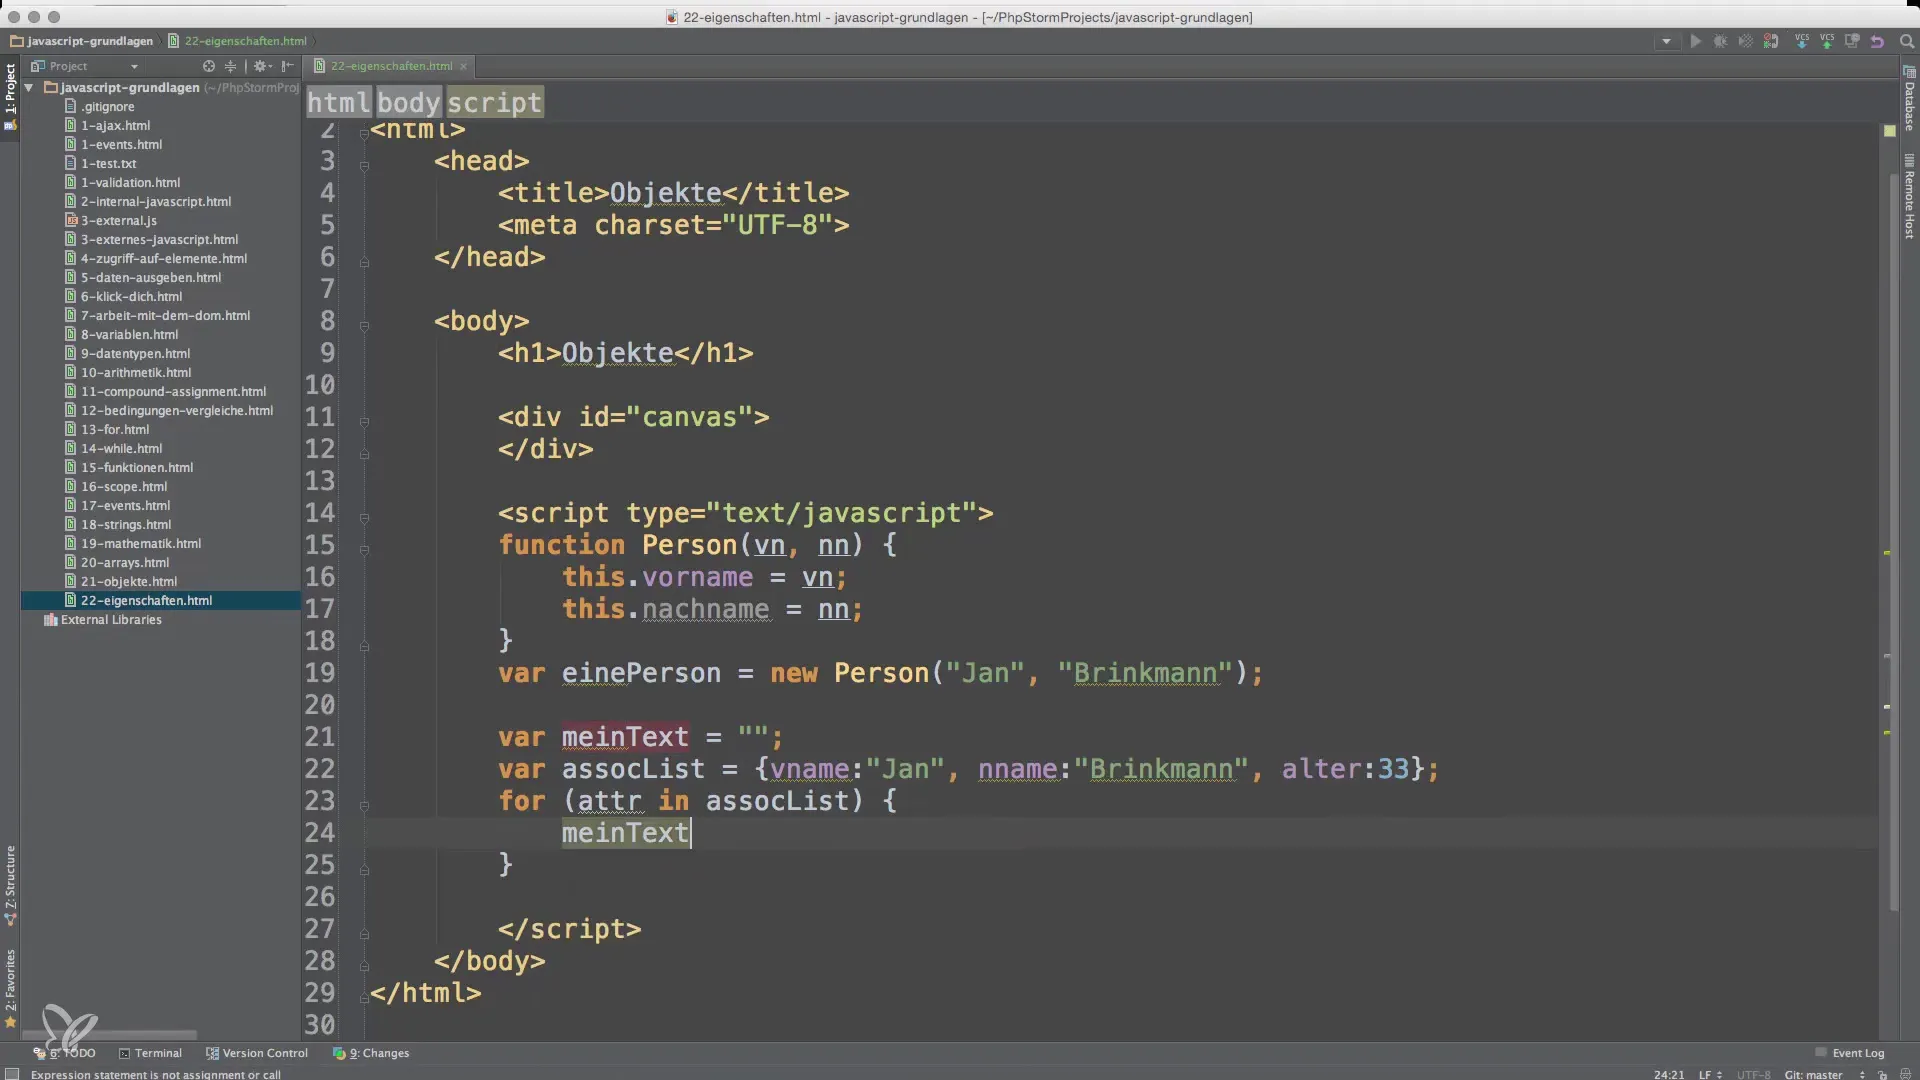Collapse all project tree nodes icon

pyautogui.click(x=230, y=66)
